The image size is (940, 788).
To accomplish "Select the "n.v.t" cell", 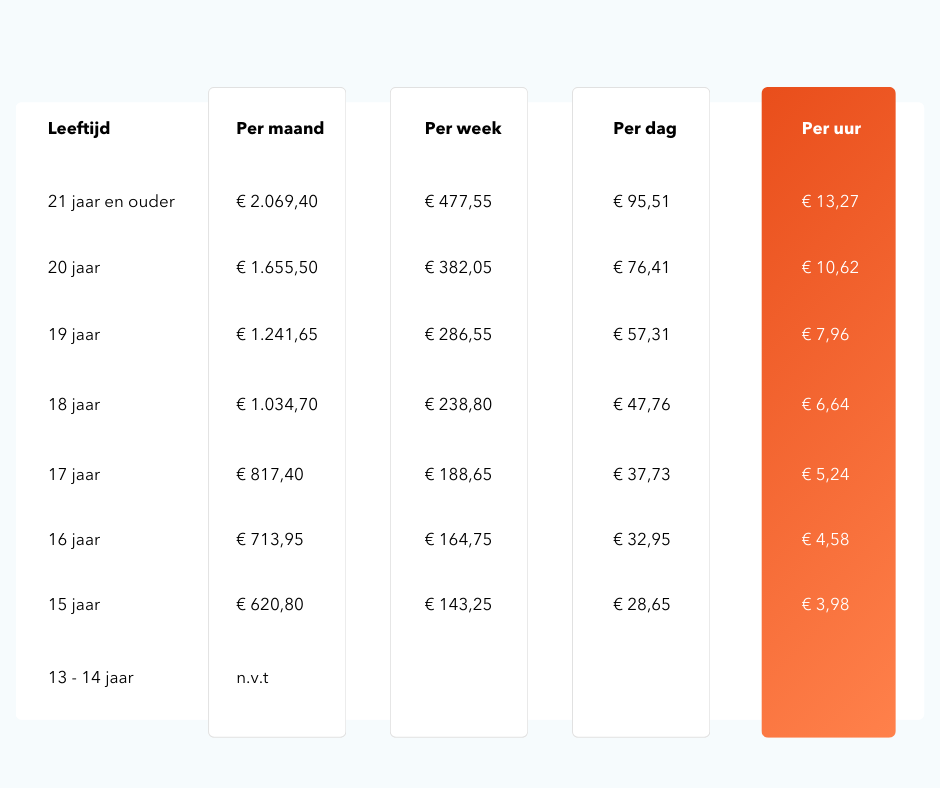I will [253, 678].
